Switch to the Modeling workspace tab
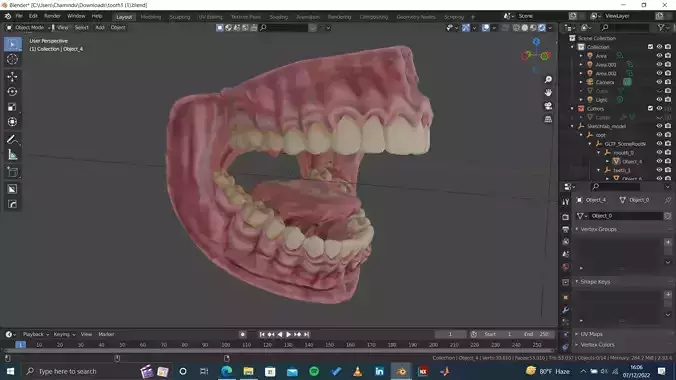The image size is (676, 380). tap(151, 17)
